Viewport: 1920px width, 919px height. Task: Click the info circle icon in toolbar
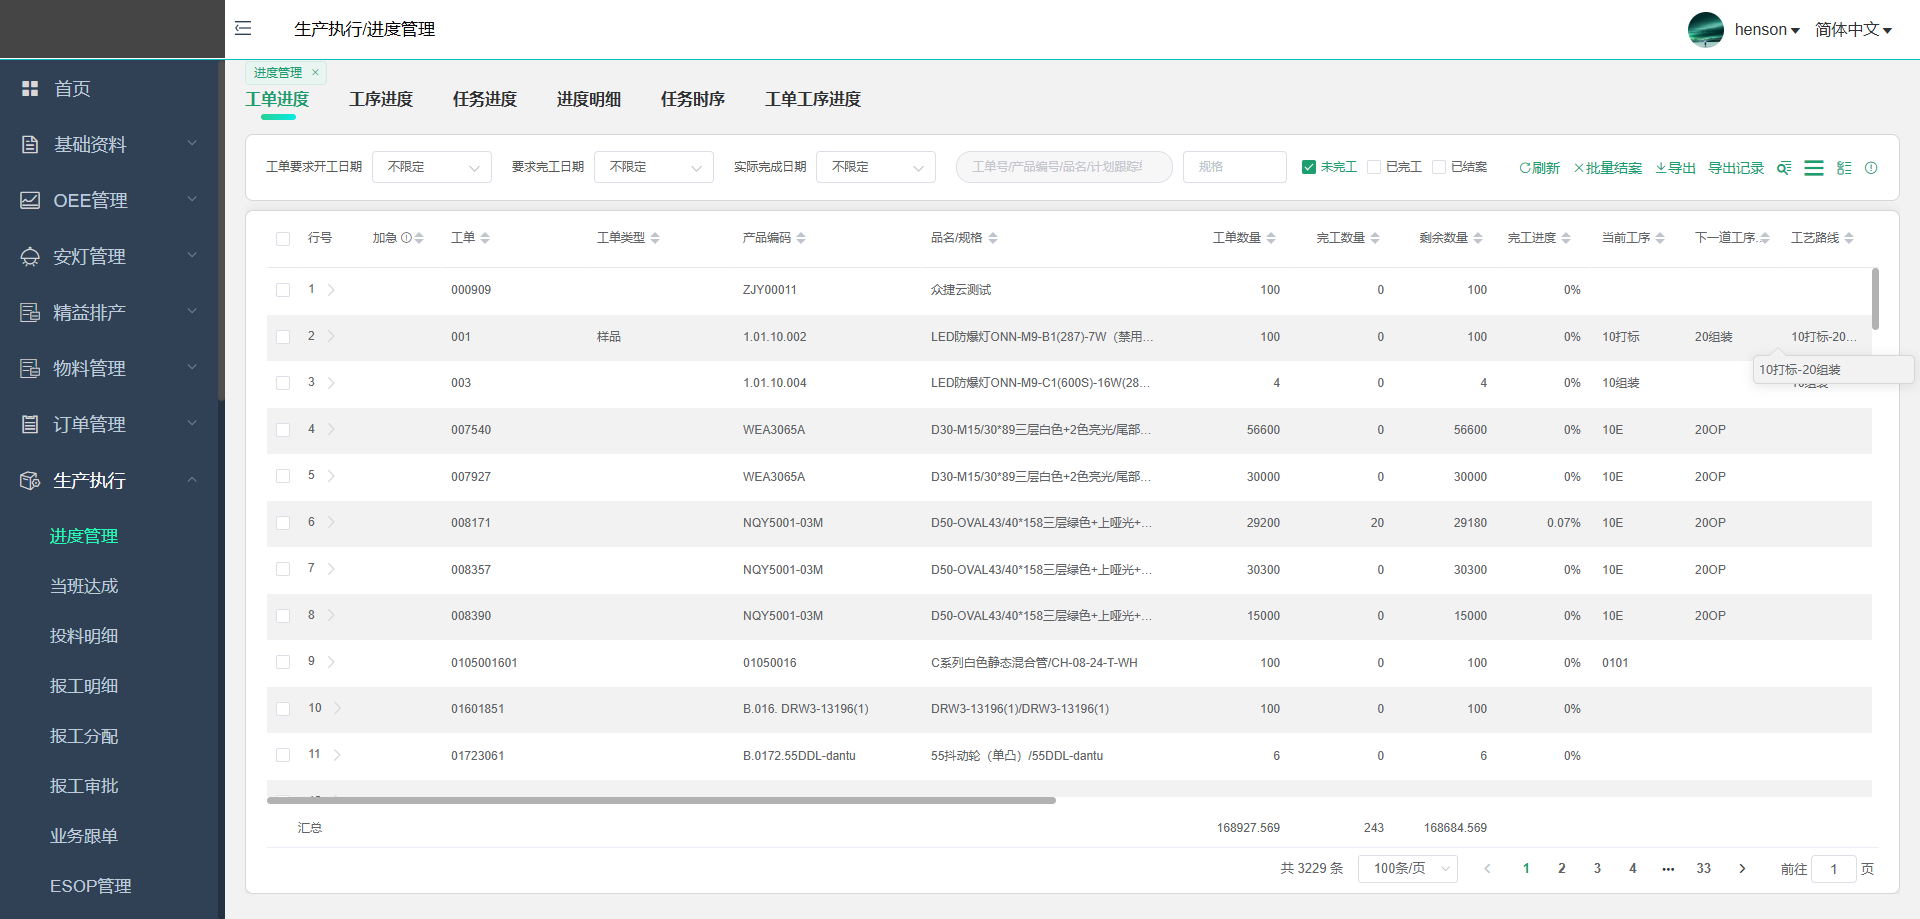coord(1871,168)
